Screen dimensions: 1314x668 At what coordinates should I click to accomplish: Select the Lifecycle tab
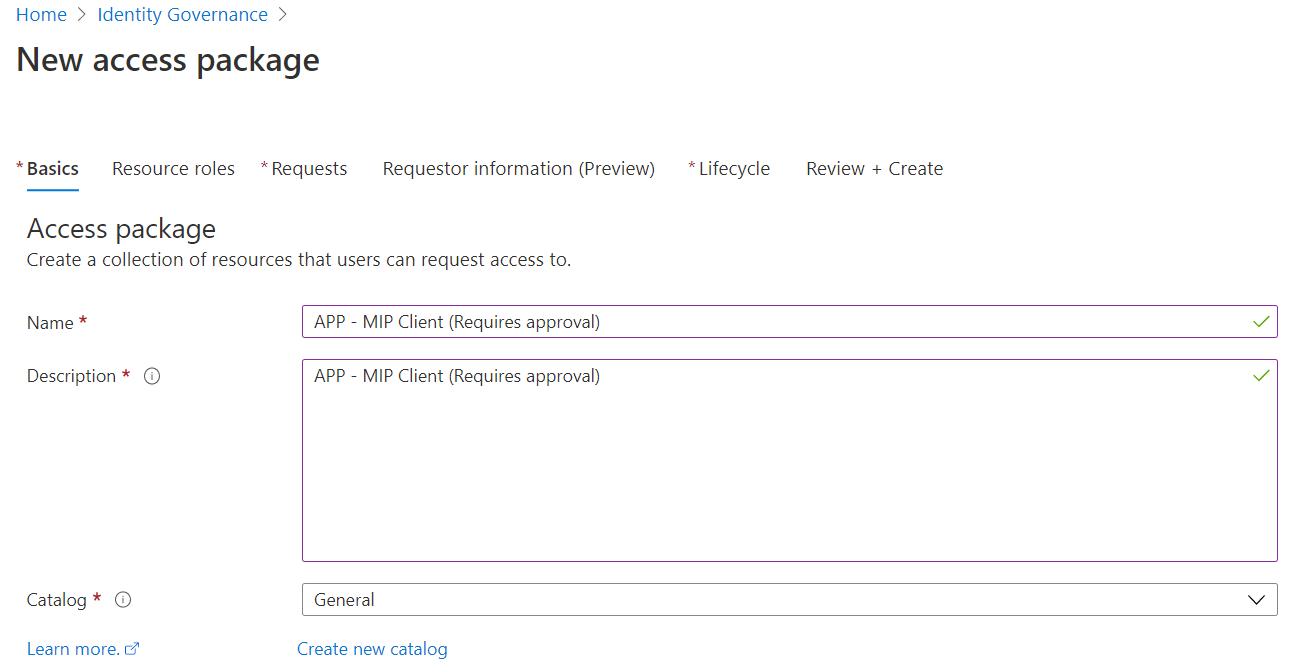(x=734, y=169)
